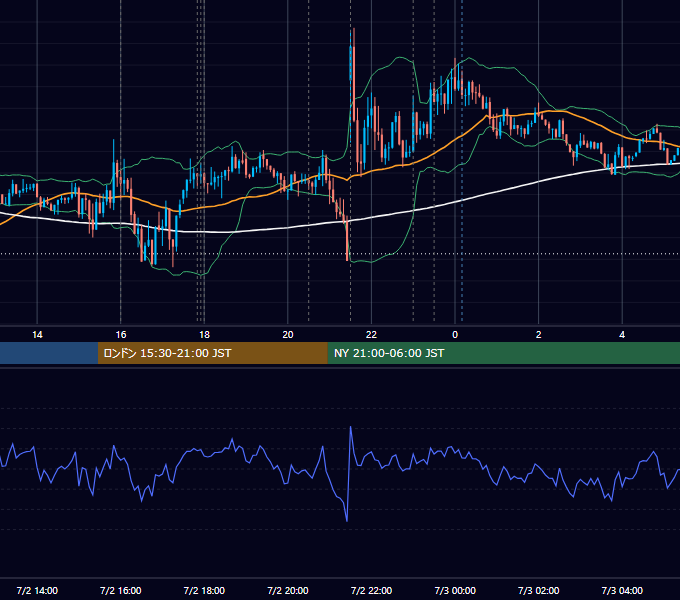Screen dimensions: 680x600
Task: Click the "0" midnight label on chart axis
Action: click(455, 335)
